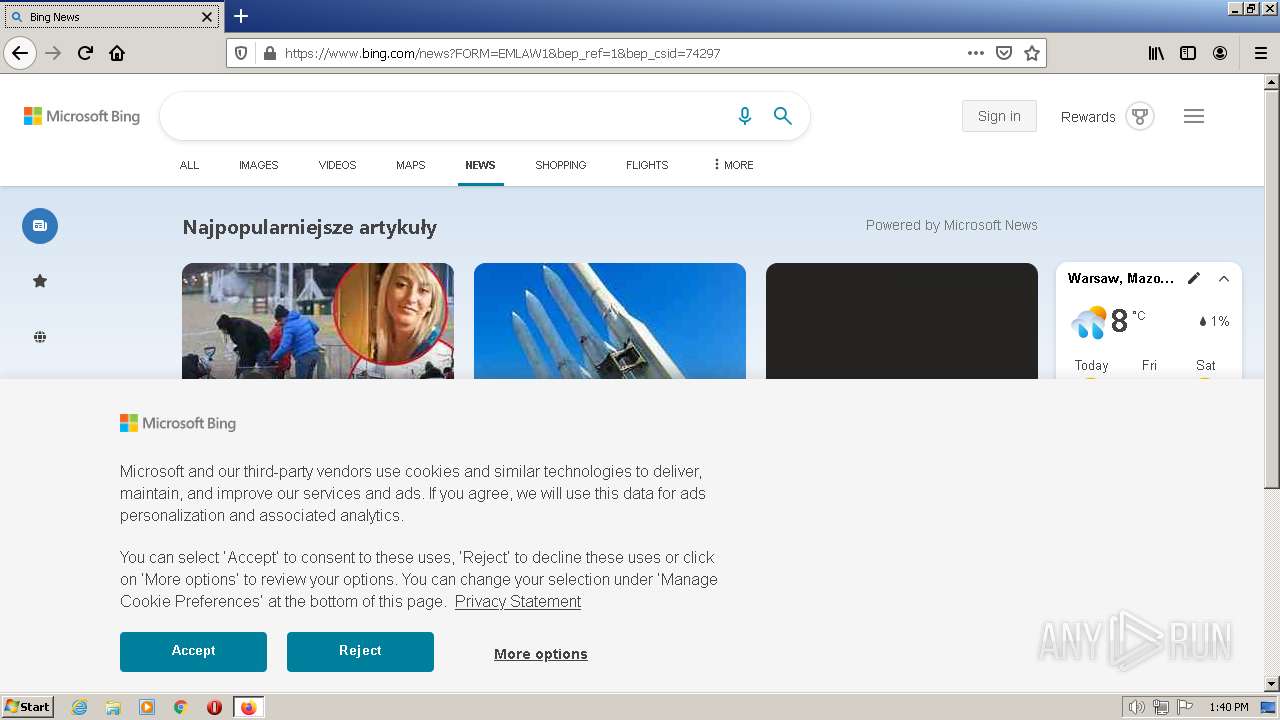
Task: Click the browser forward arrow
Action: [x=54, y=53]
